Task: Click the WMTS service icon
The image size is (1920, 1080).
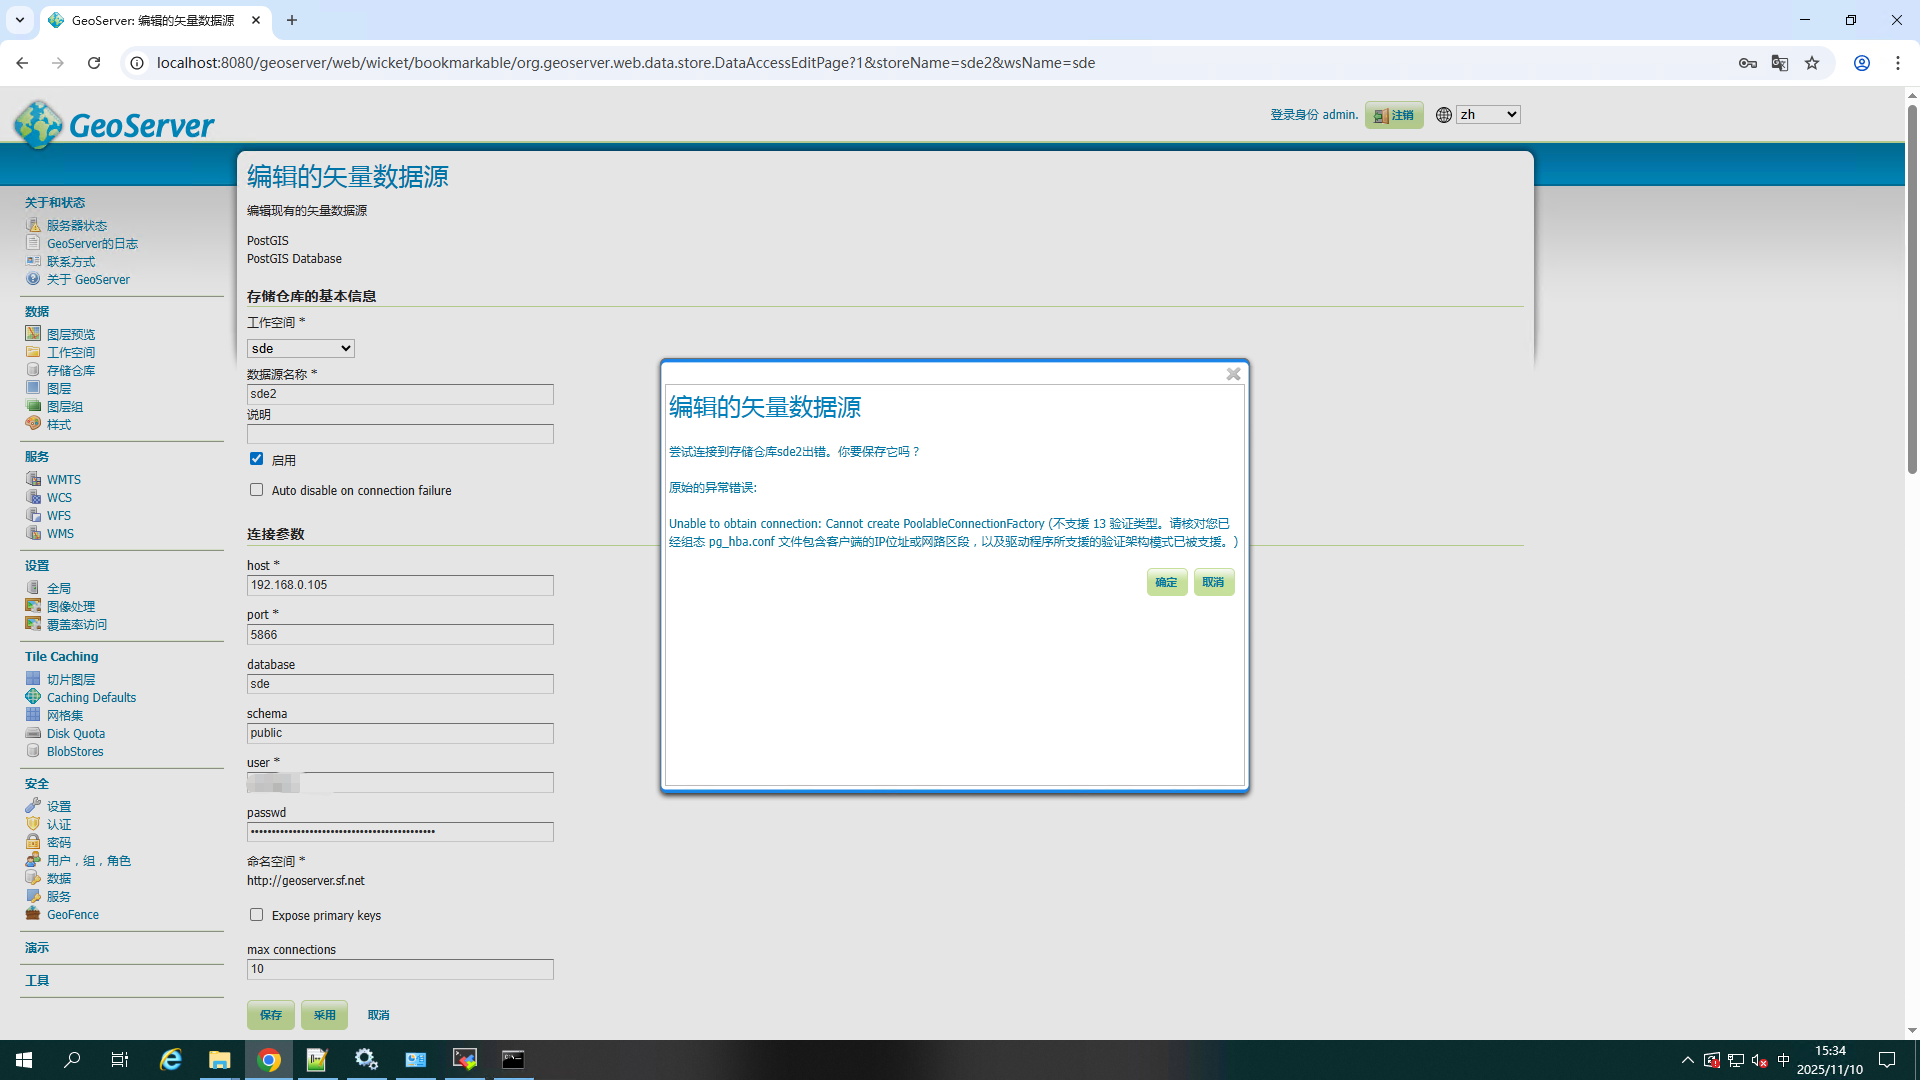Action: click(x=33, y=479)
